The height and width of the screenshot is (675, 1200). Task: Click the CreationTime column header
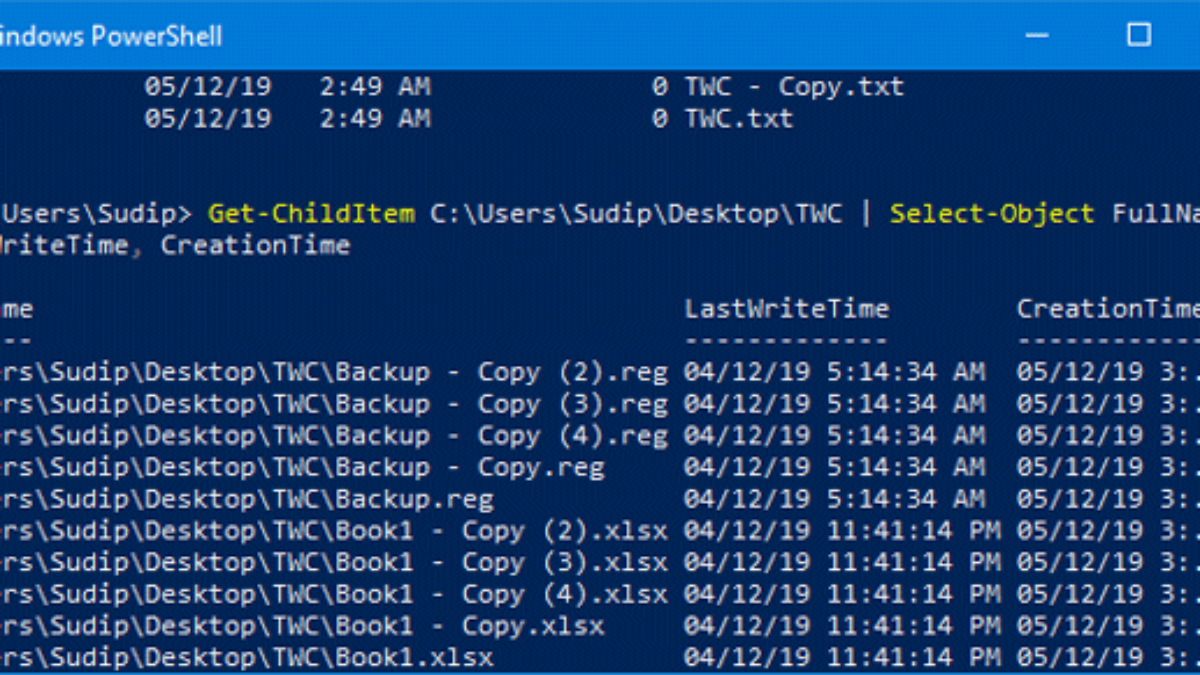pos(1107,309)
